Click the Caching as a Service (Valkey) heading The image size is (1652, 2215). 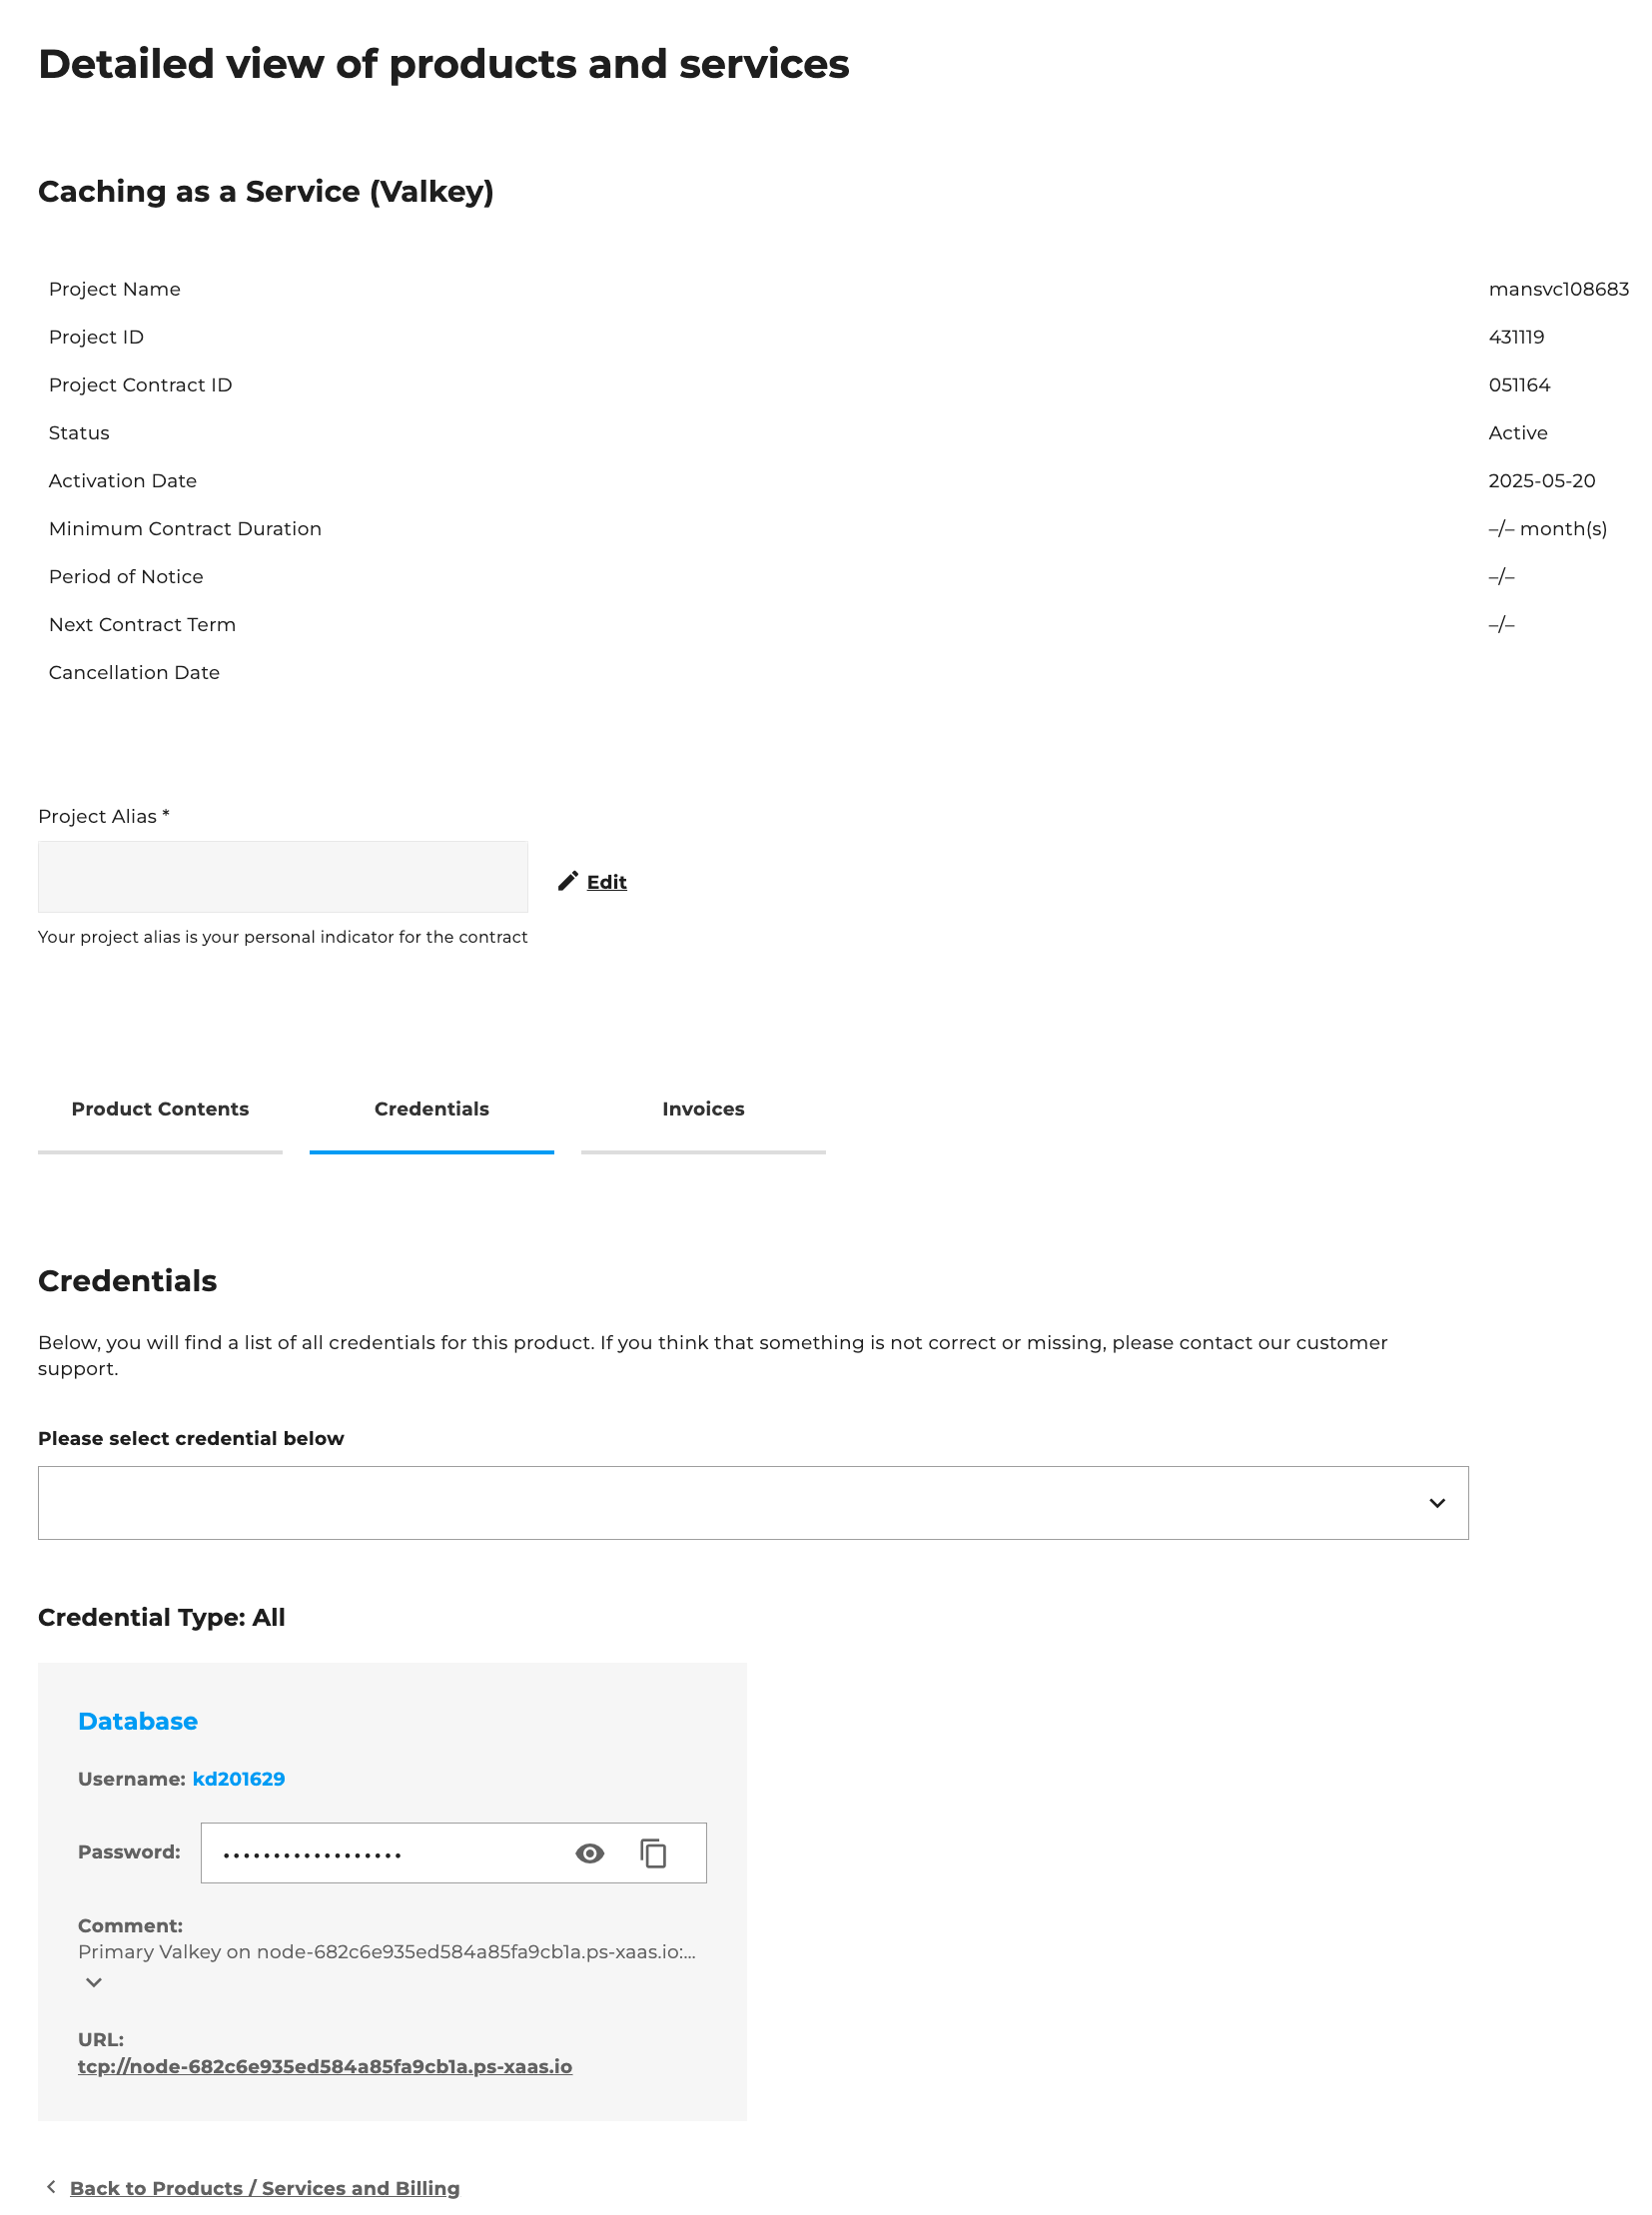coord(266,191)
